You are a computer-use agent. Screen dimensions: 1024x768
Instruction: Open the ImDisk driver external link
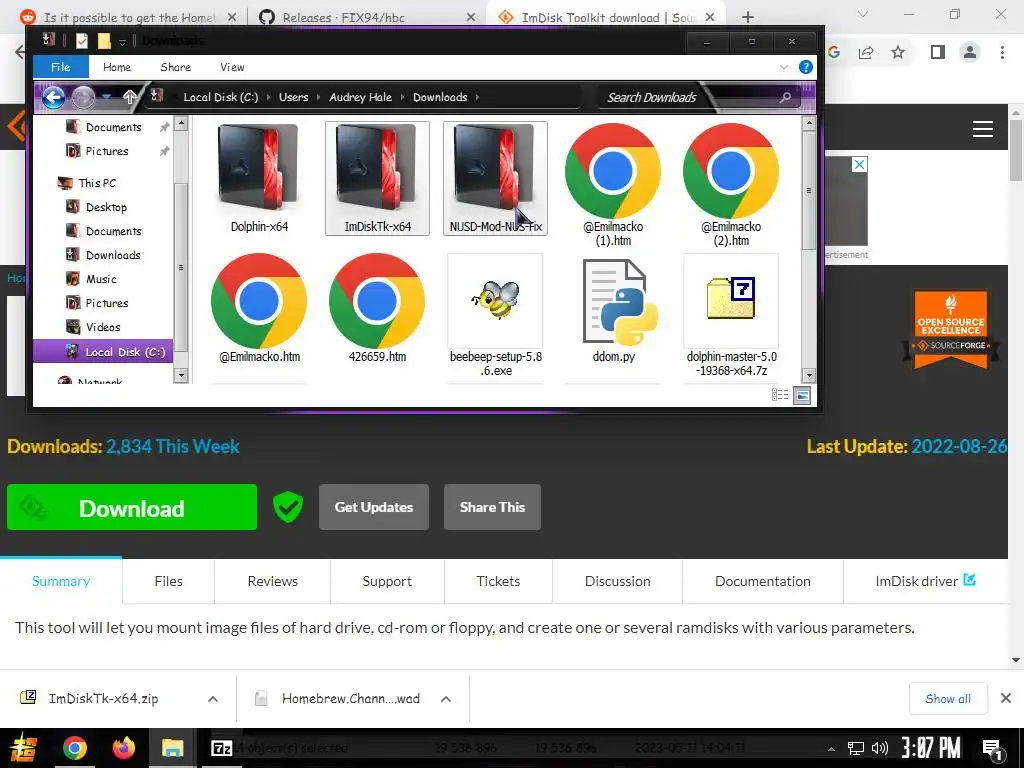click(925, 581)
